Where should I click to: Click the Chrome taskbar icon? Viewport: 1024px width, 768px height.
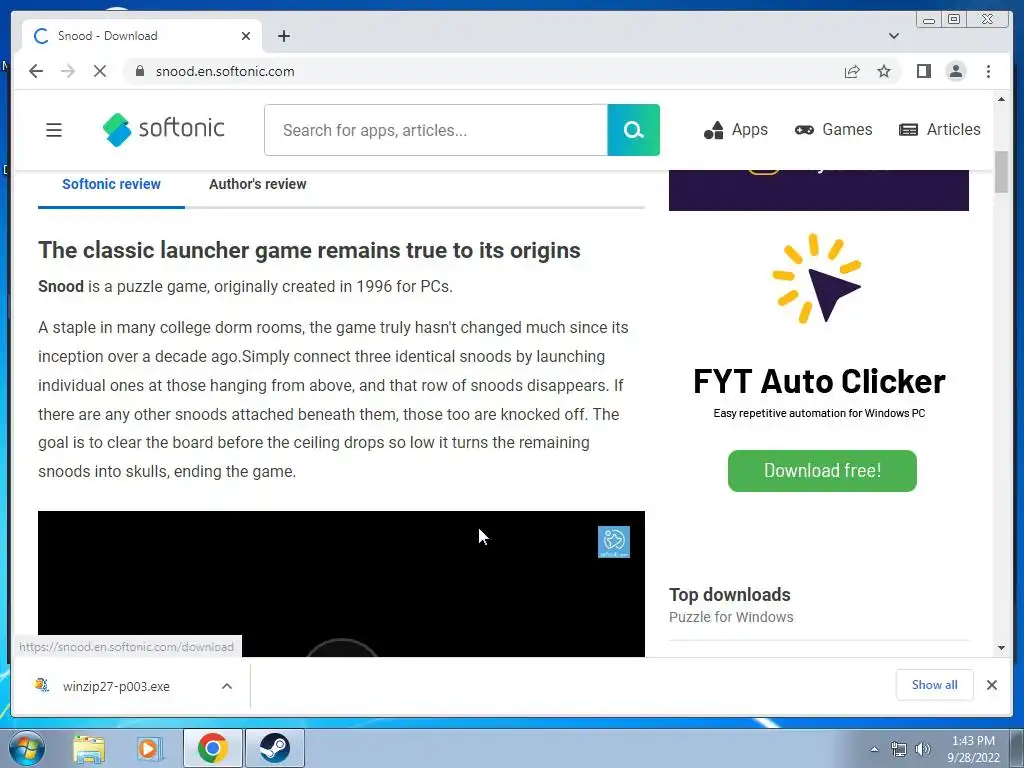(212, 748)
